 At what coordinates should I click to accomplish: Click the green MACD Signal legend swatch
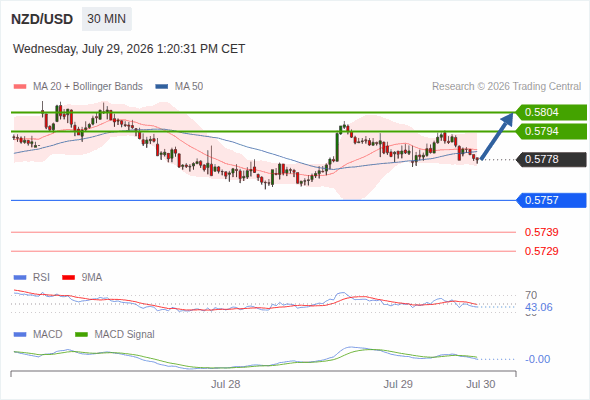click(82, 335)
